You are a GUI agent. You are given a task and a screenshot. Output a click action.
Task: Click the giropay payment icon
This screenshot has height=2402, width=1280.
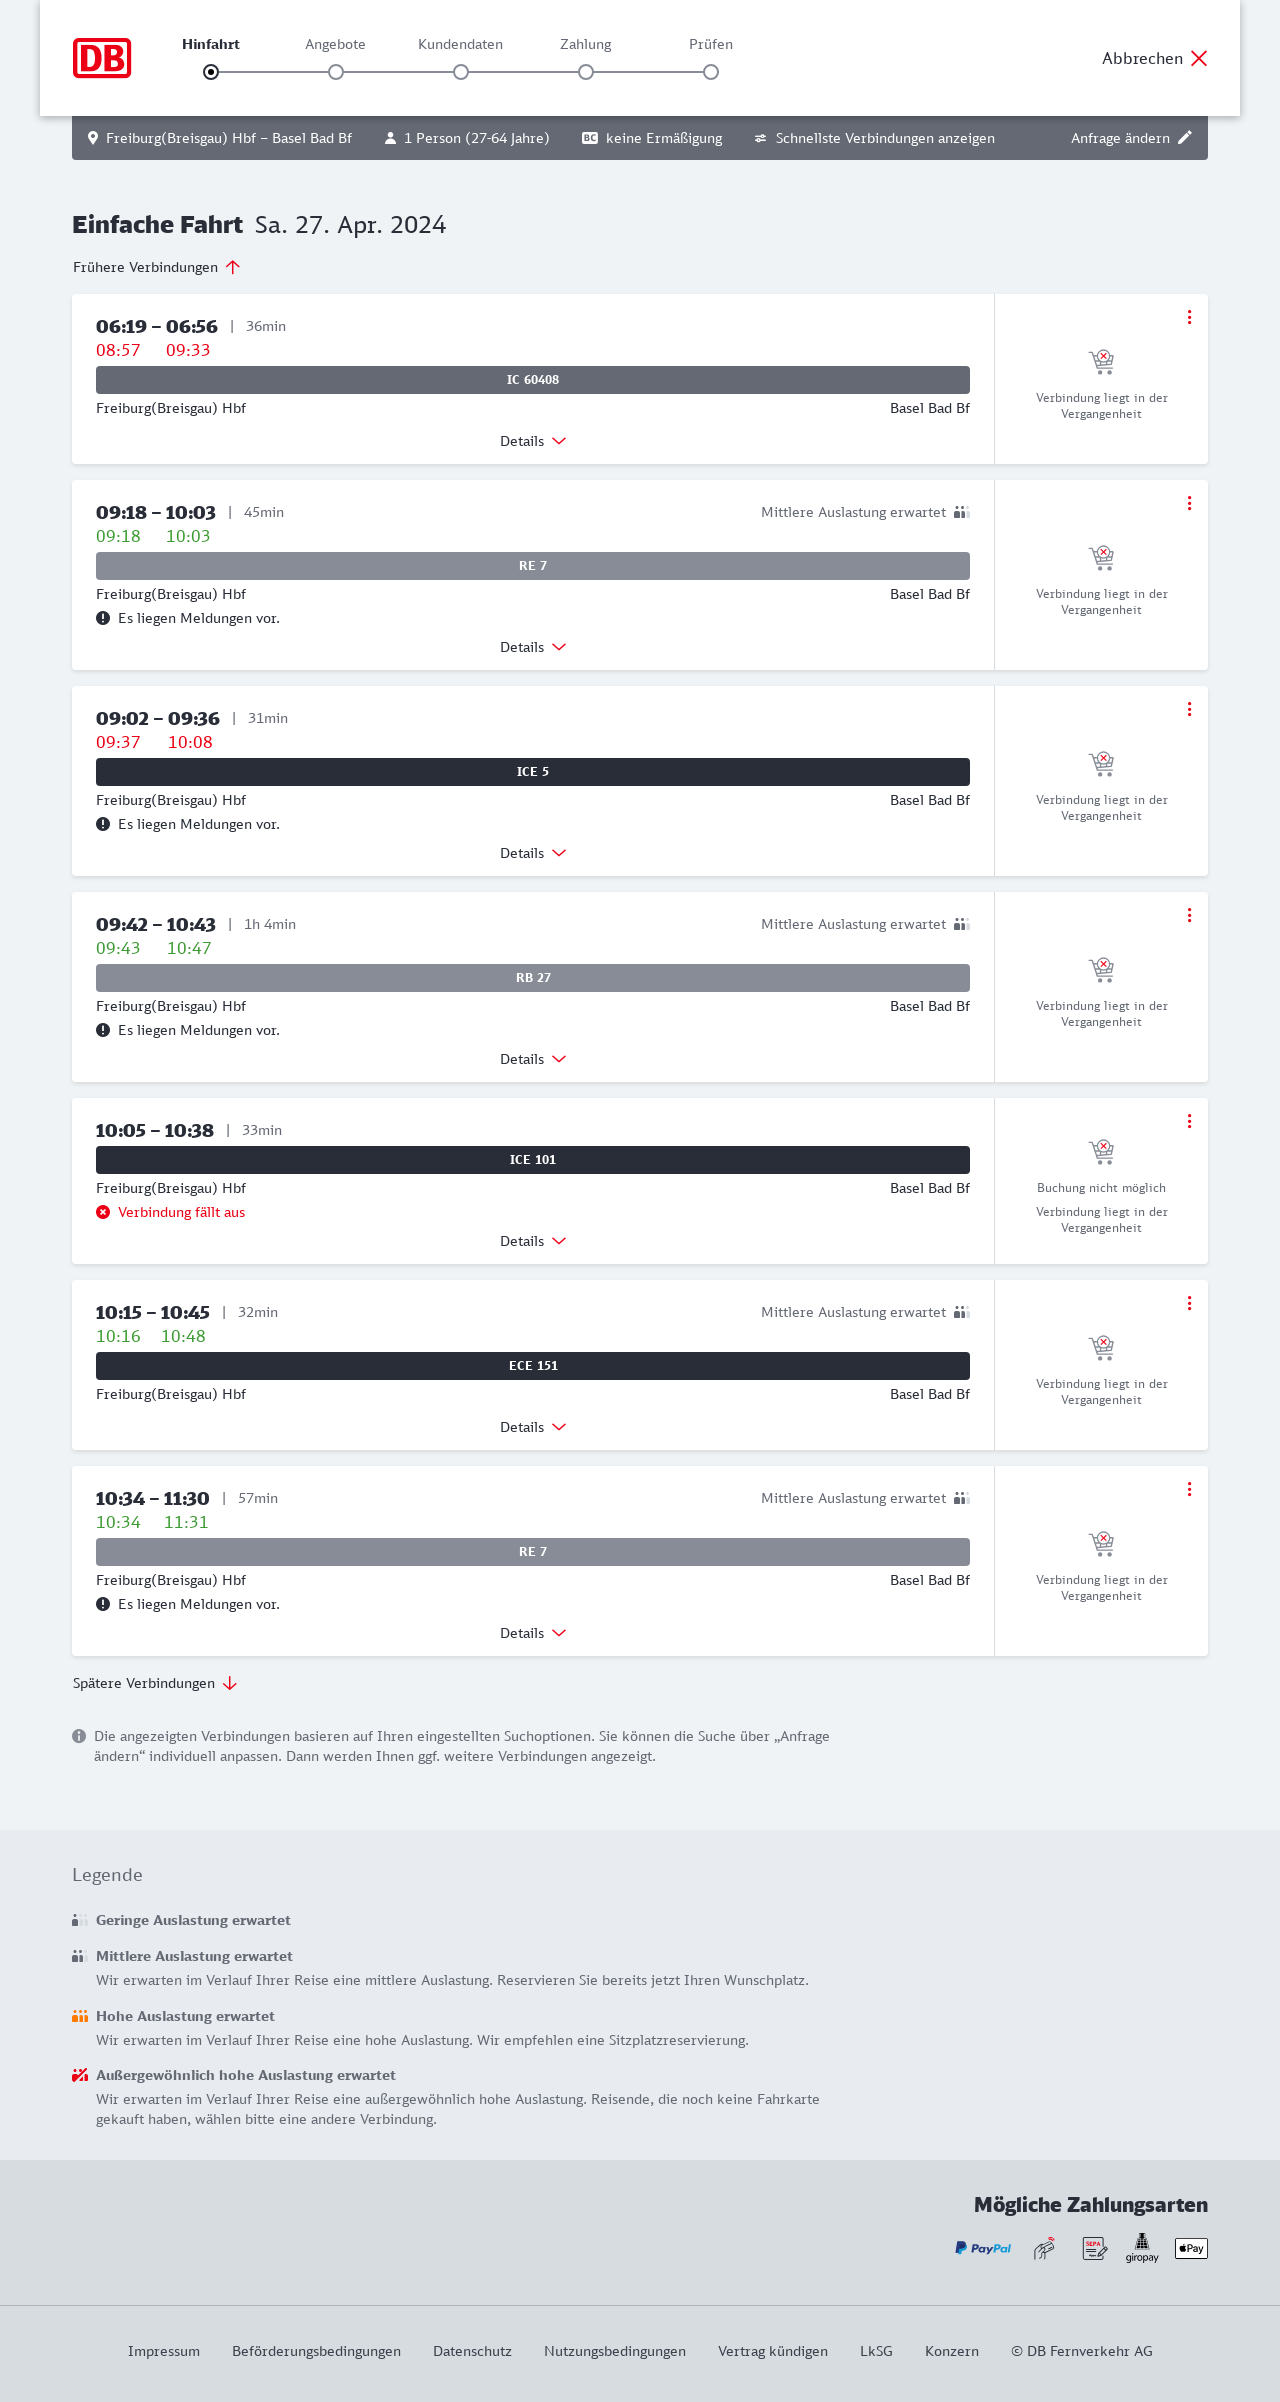tap(1142, 2248)
